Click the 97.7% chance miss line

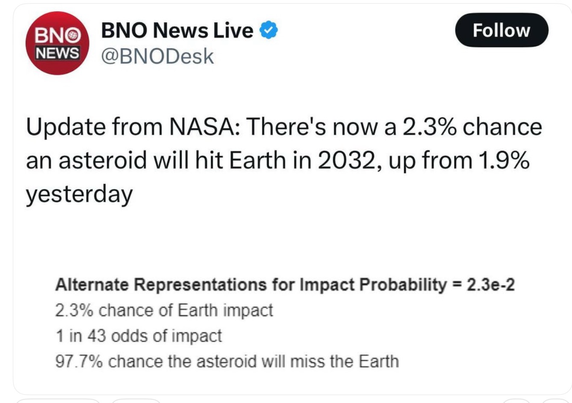[x=227, y=361]
